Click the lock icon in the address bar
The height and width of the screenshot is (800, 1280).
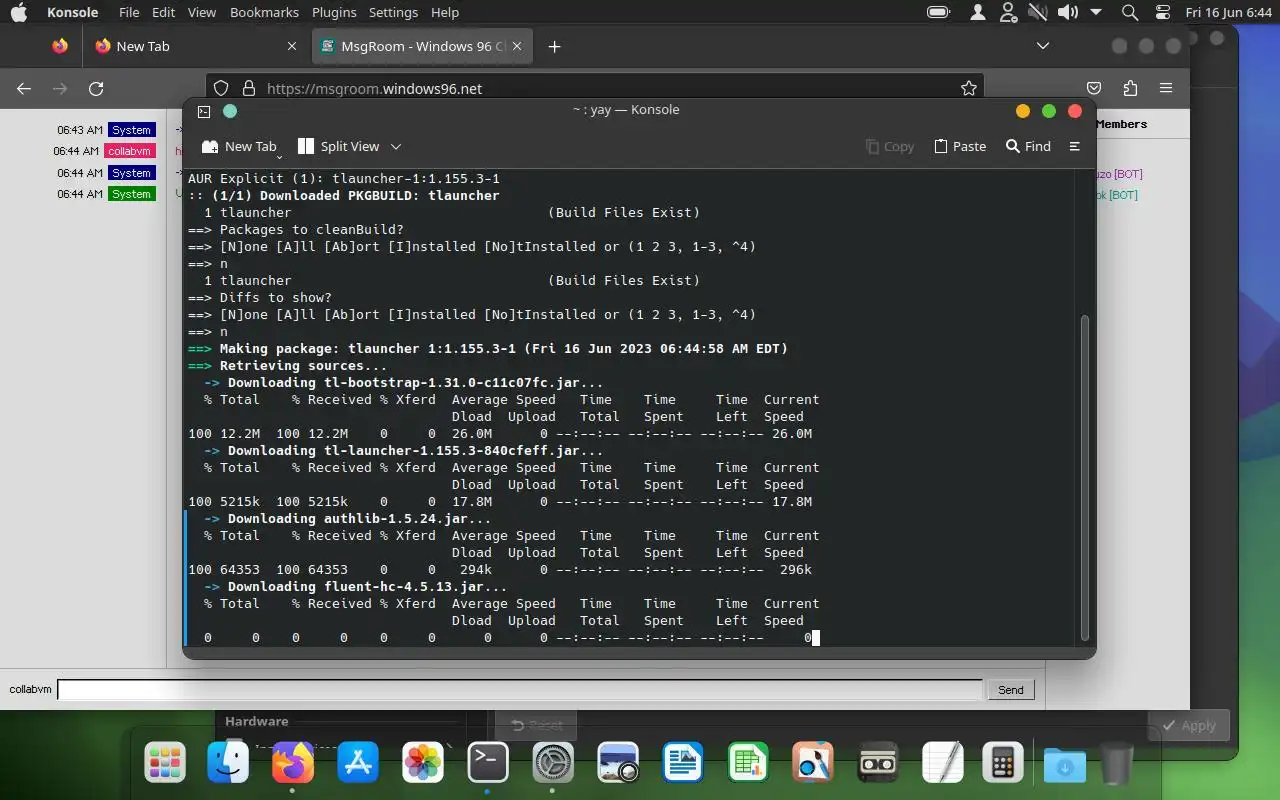(x=248, y=88)
